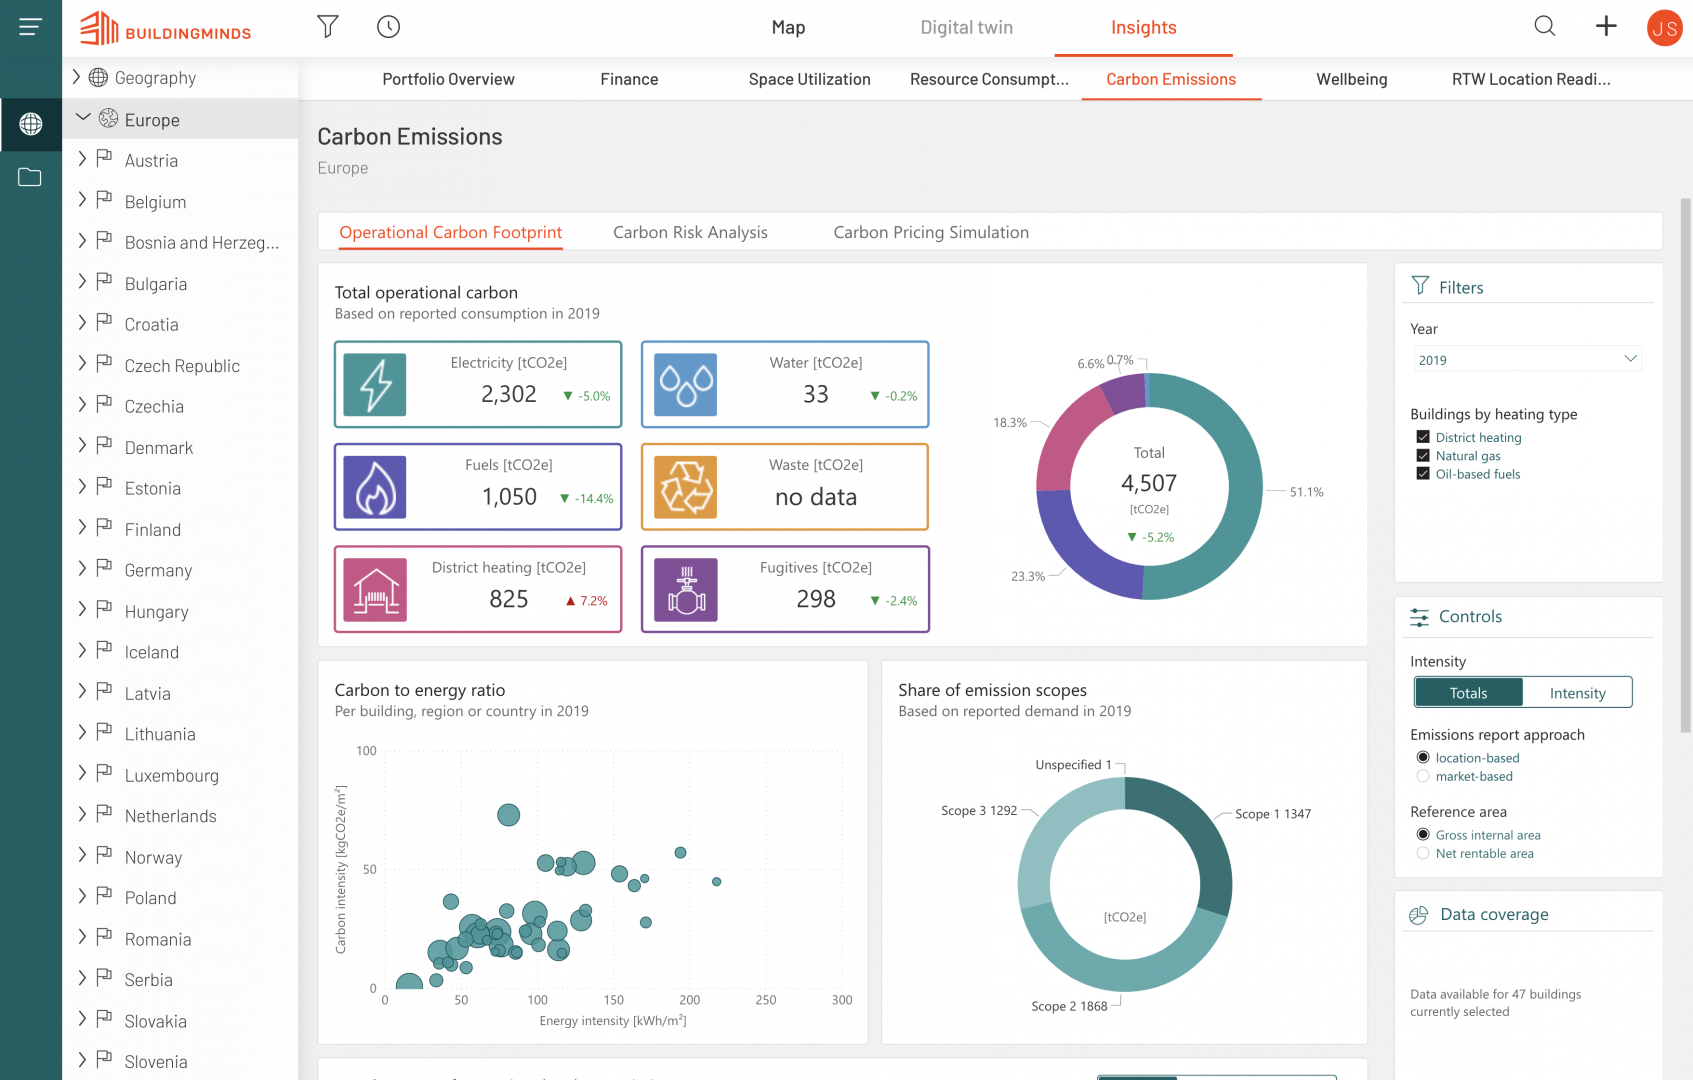Click the BuildingMinds logo
This screenshot has height=1080, width=1693.
(x=166, y=28)
